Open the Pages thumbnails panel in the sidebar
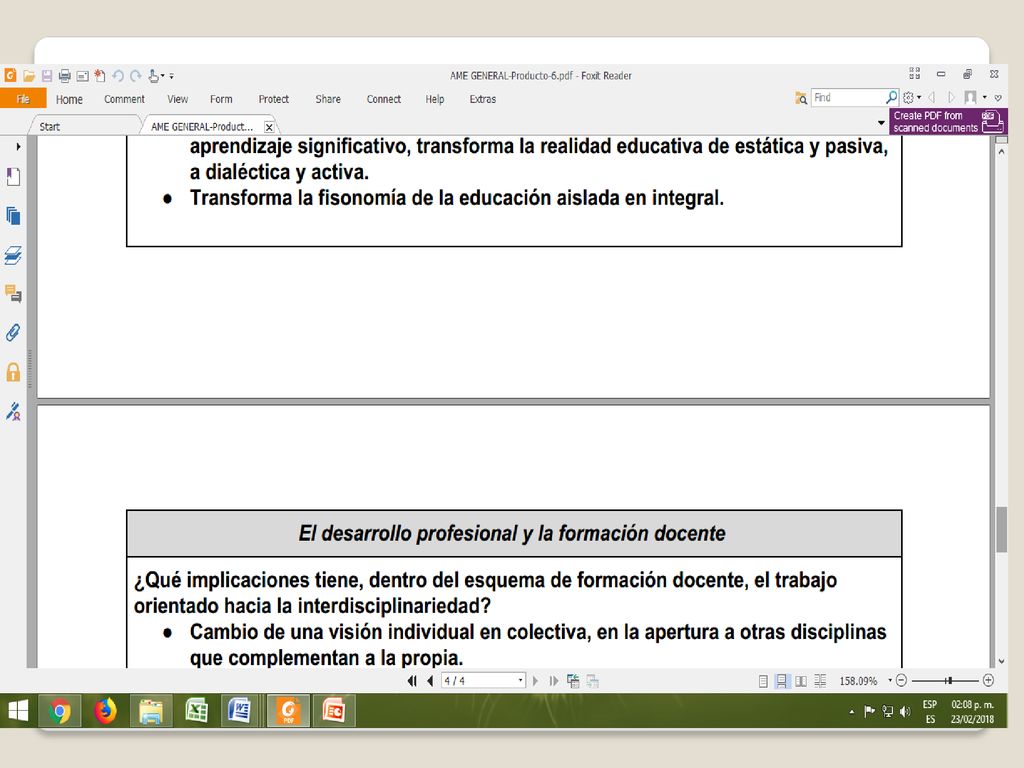 14,216
